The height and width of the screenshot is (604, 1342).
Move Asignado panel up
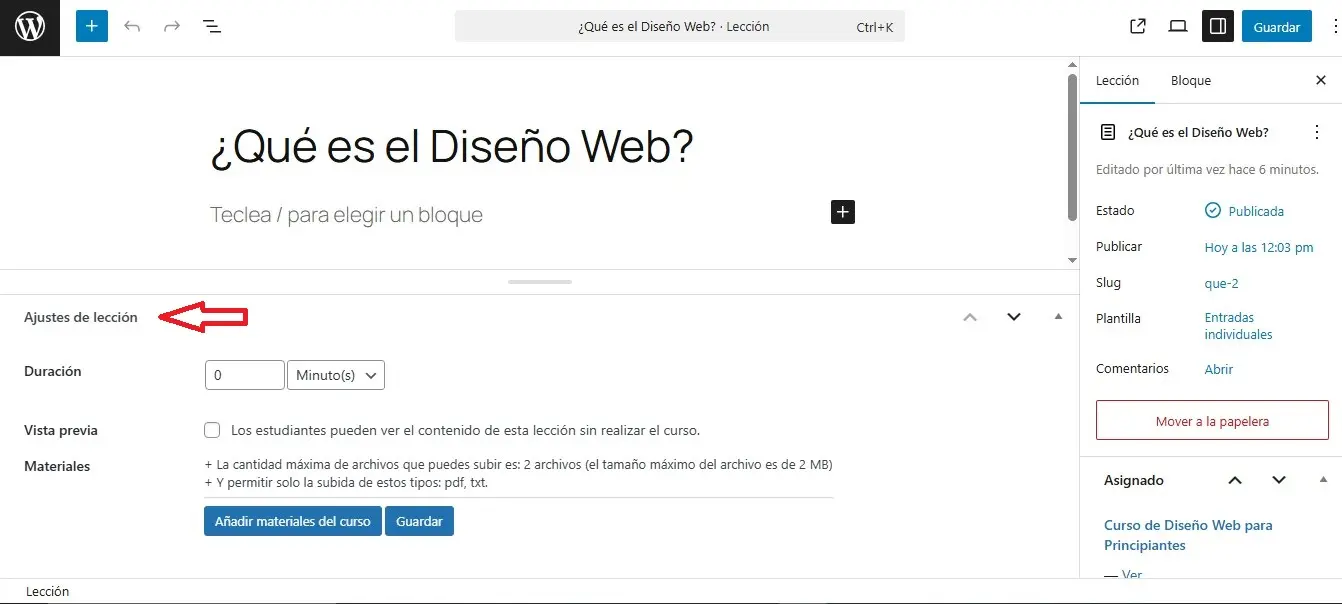pos(1235,481)
